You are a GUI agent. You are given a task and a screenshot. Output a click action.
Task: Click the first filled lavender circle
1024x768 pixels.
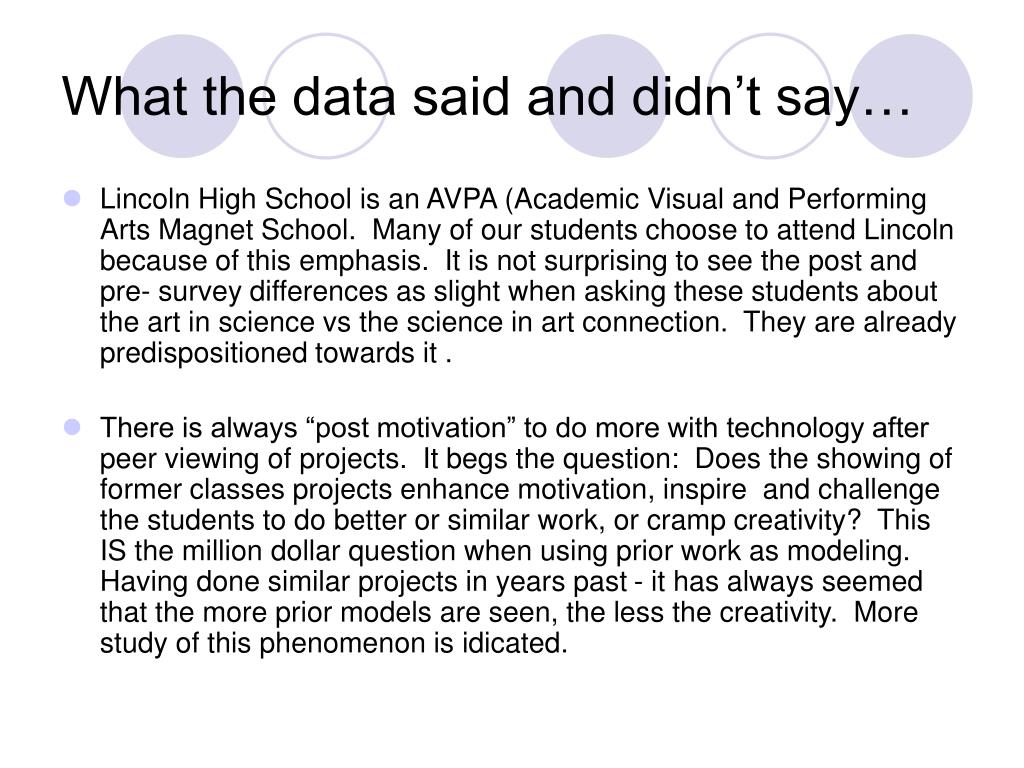click(x=182, y=96)
